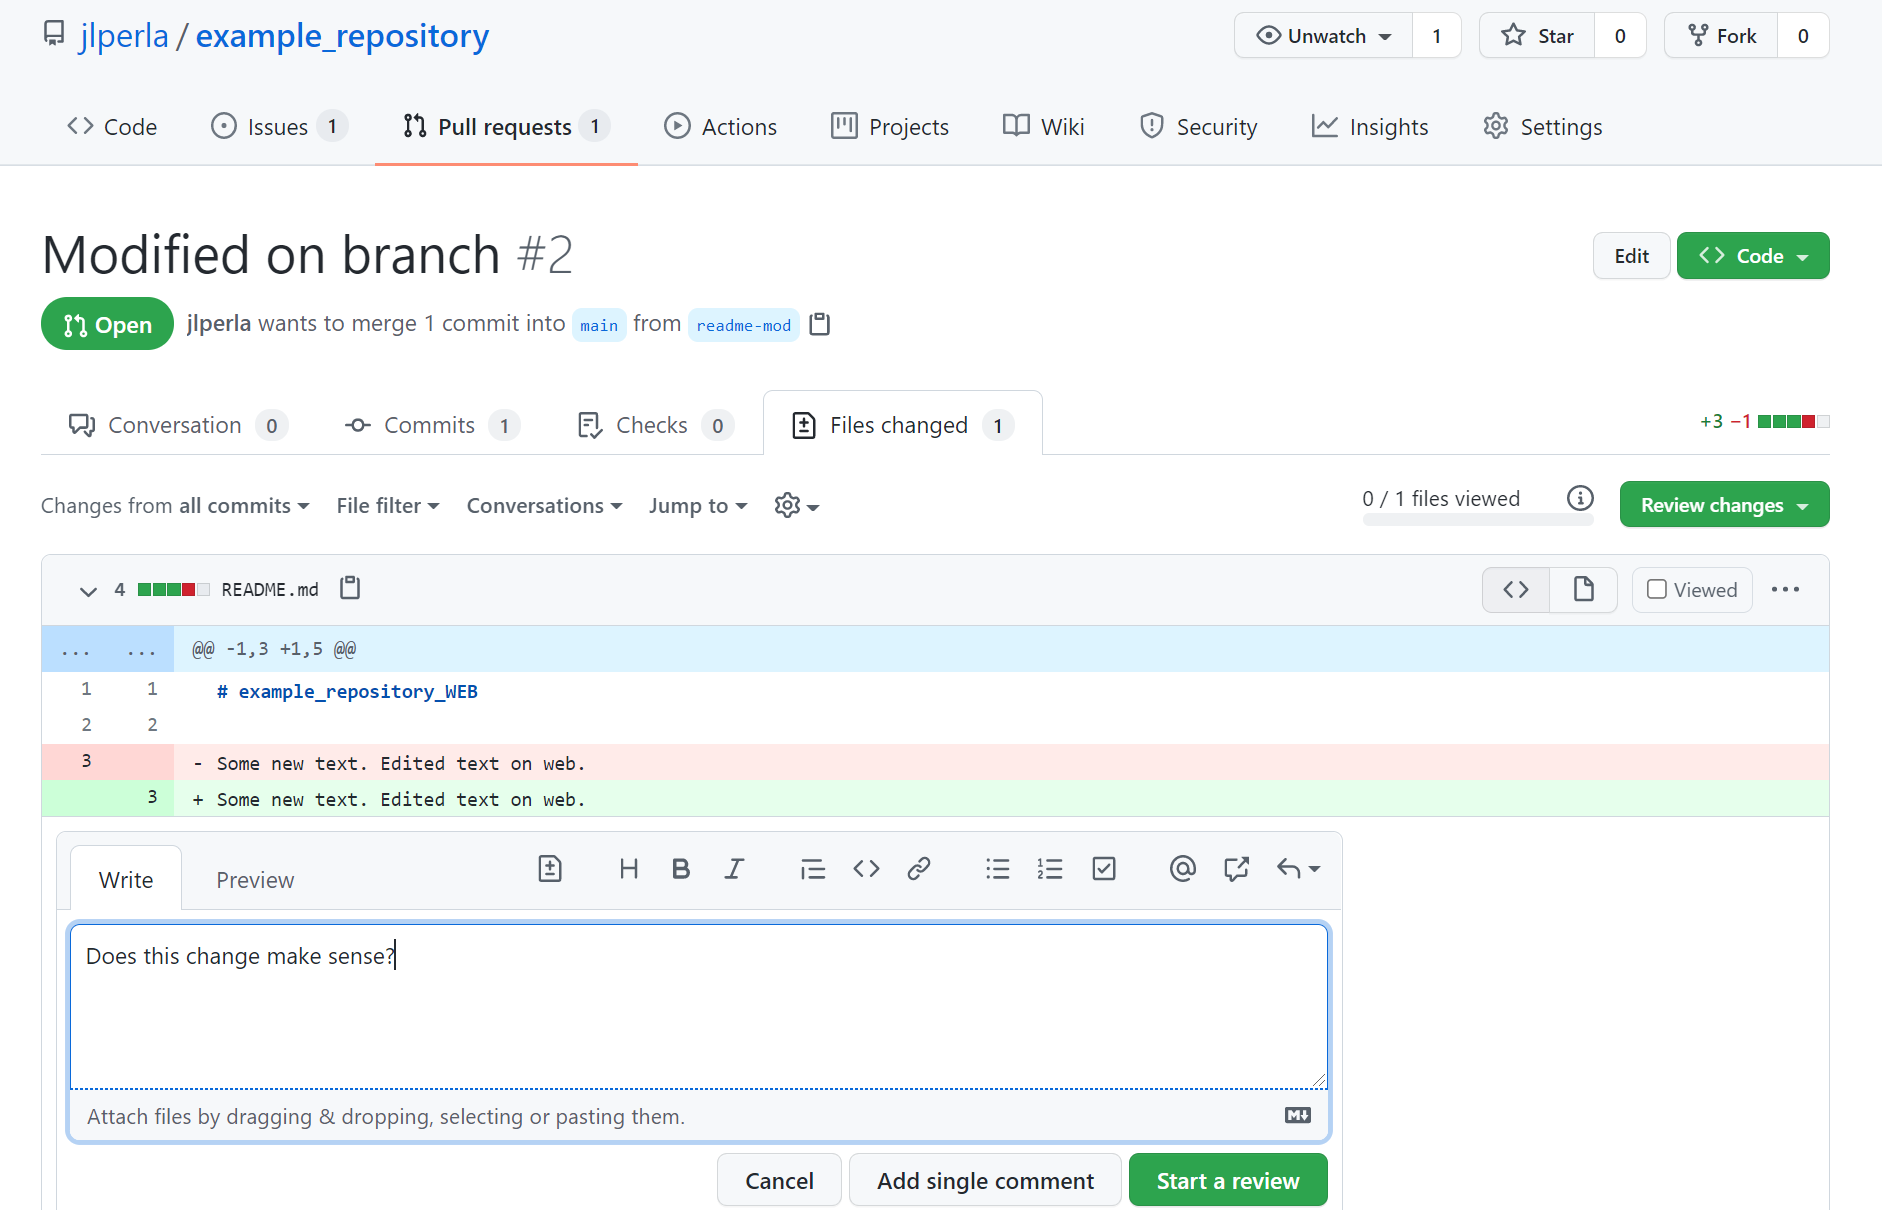Mark README.md as Viewed
Image resolution: width=1882 pixels, height=1210 pixels.
point(1692,590)
